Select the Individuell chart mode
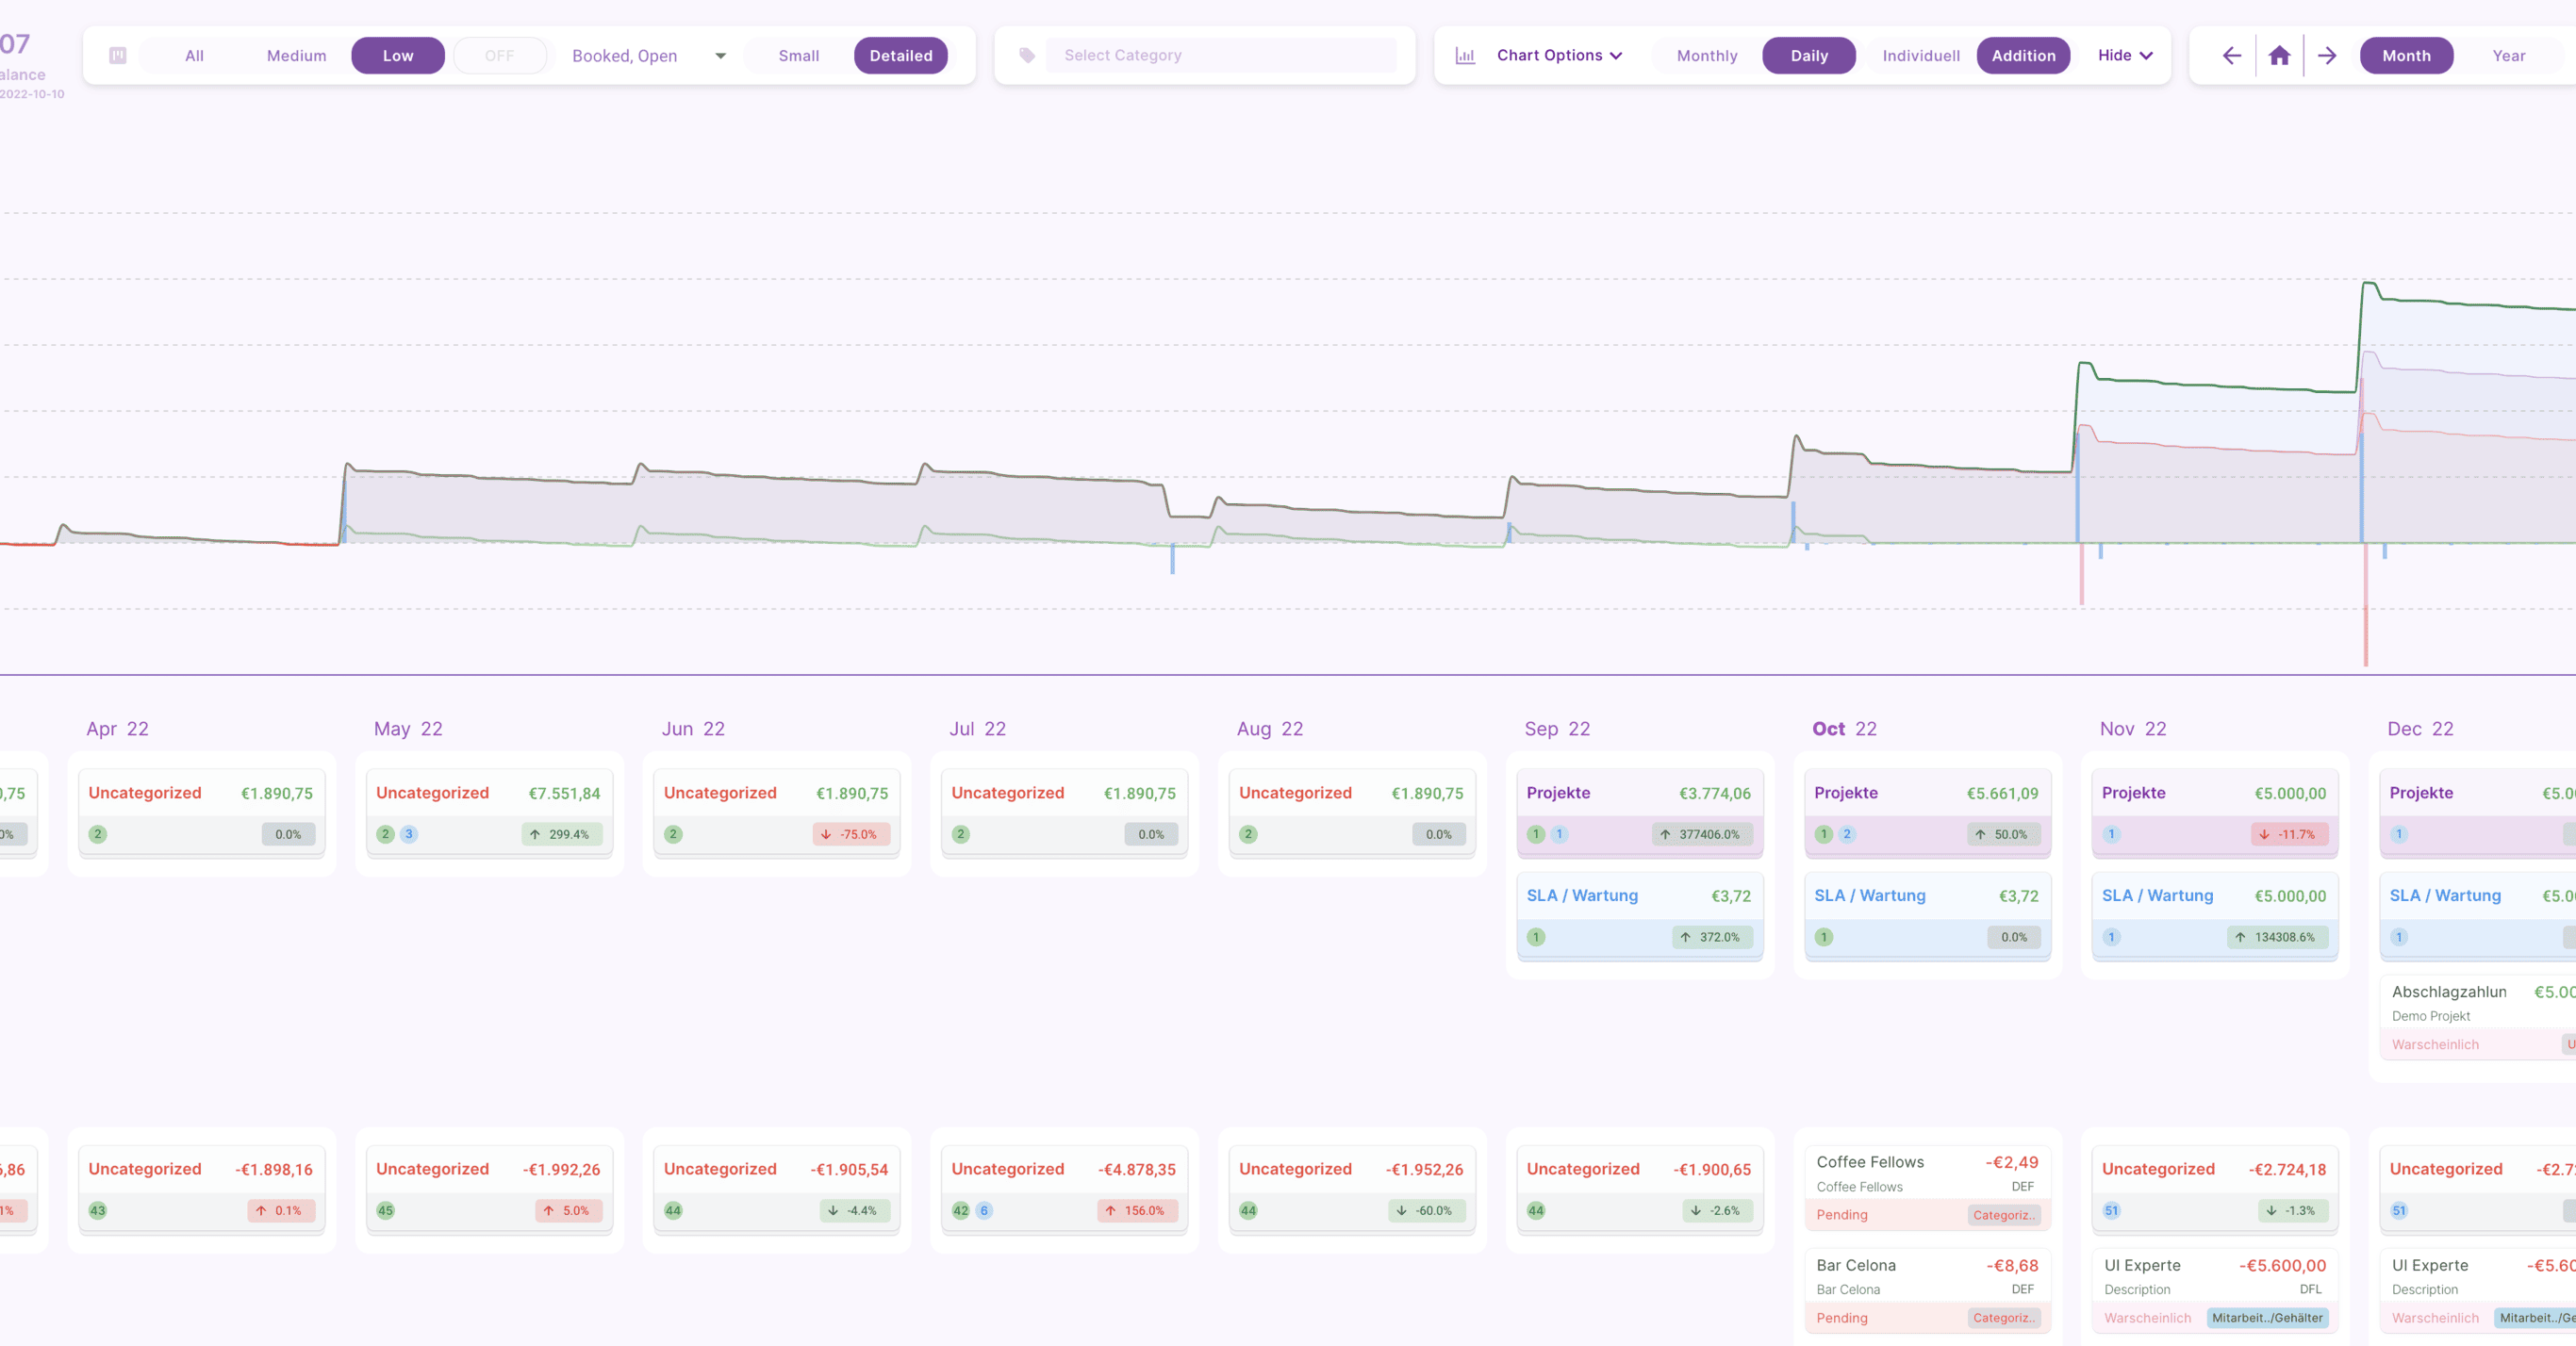Screen dimensions: 2576x1346 (x=1920, y=56)
